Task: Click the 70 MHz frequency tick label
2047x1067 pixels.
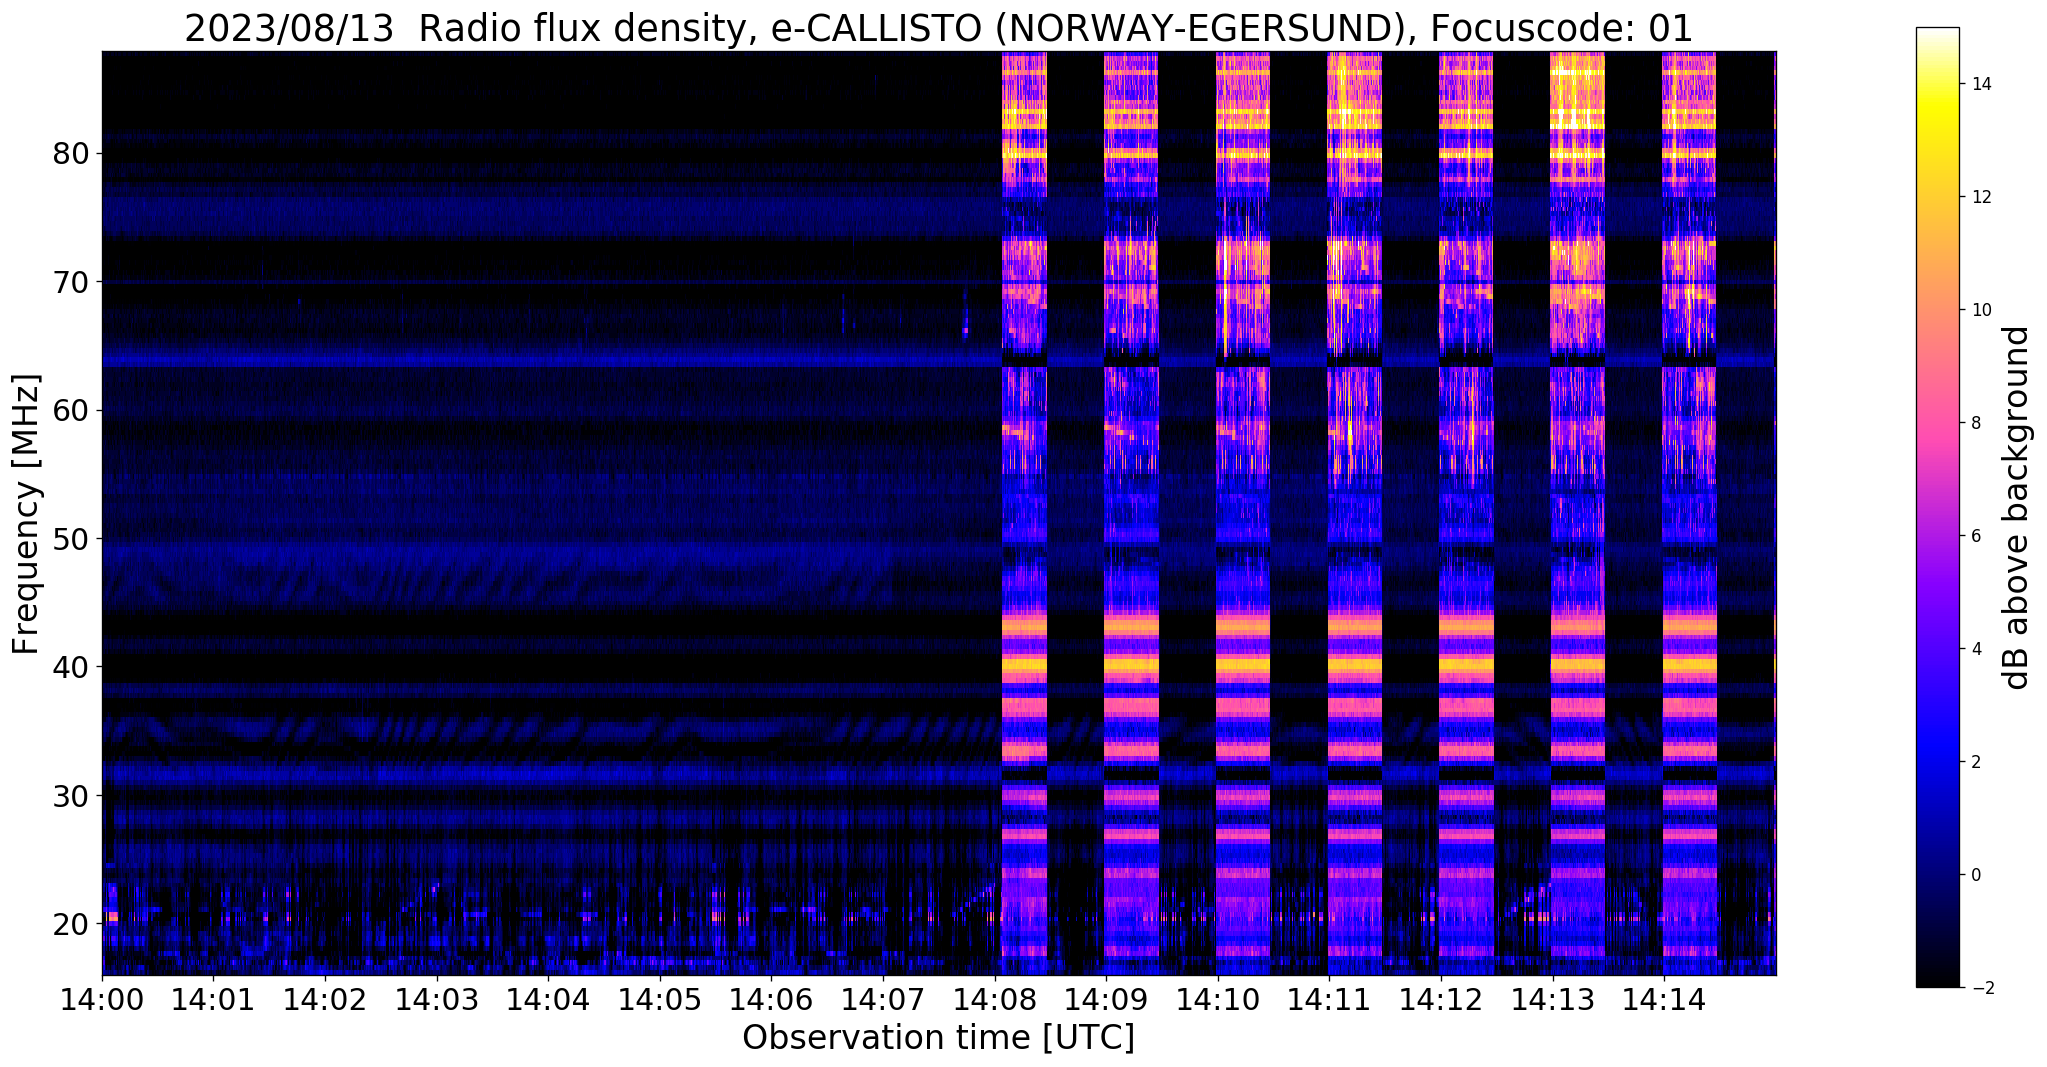Action: [x=71, y=282]
